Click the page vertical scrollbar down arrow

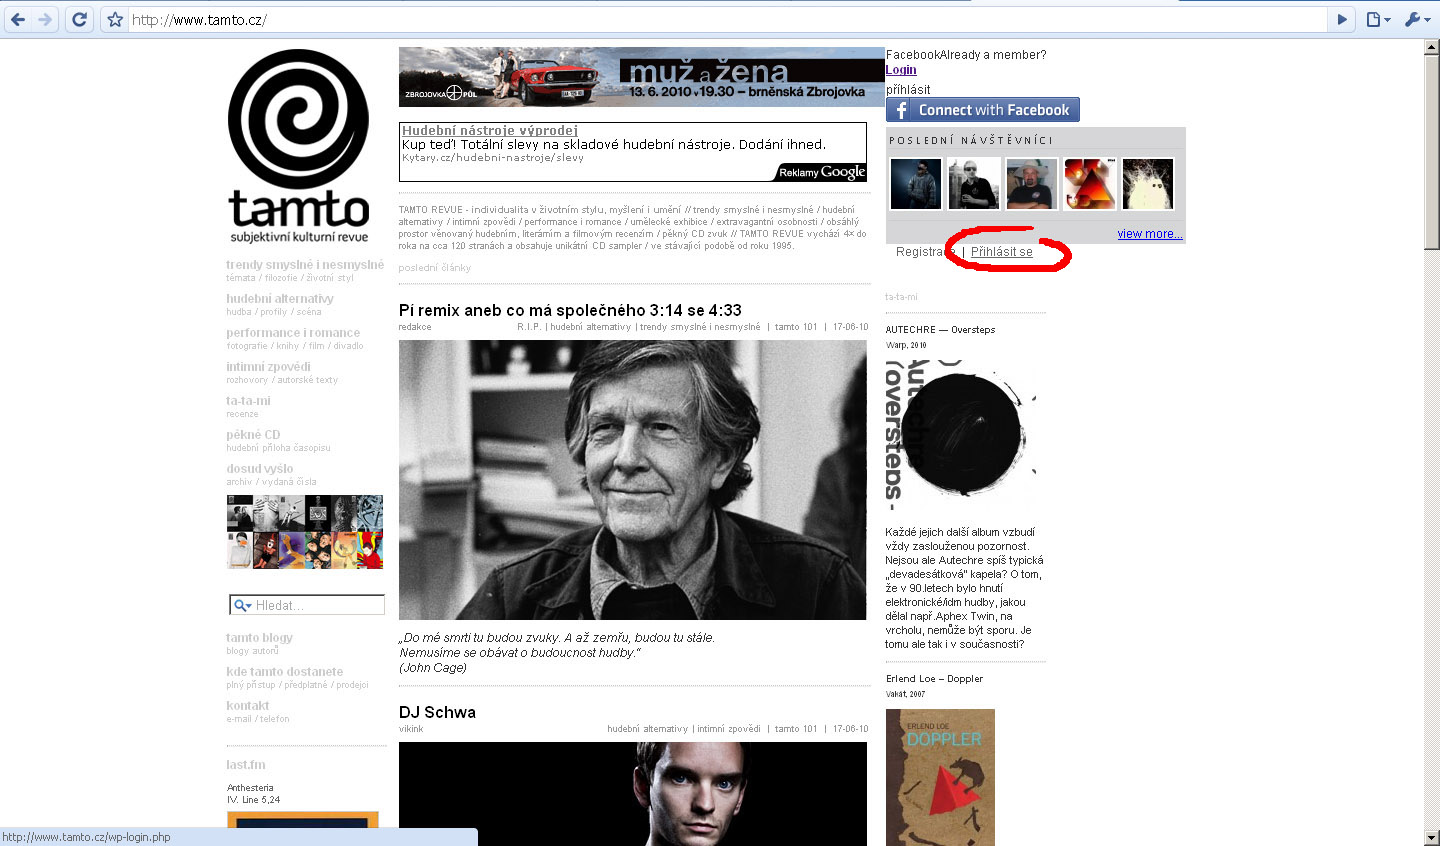point(1432,837)
